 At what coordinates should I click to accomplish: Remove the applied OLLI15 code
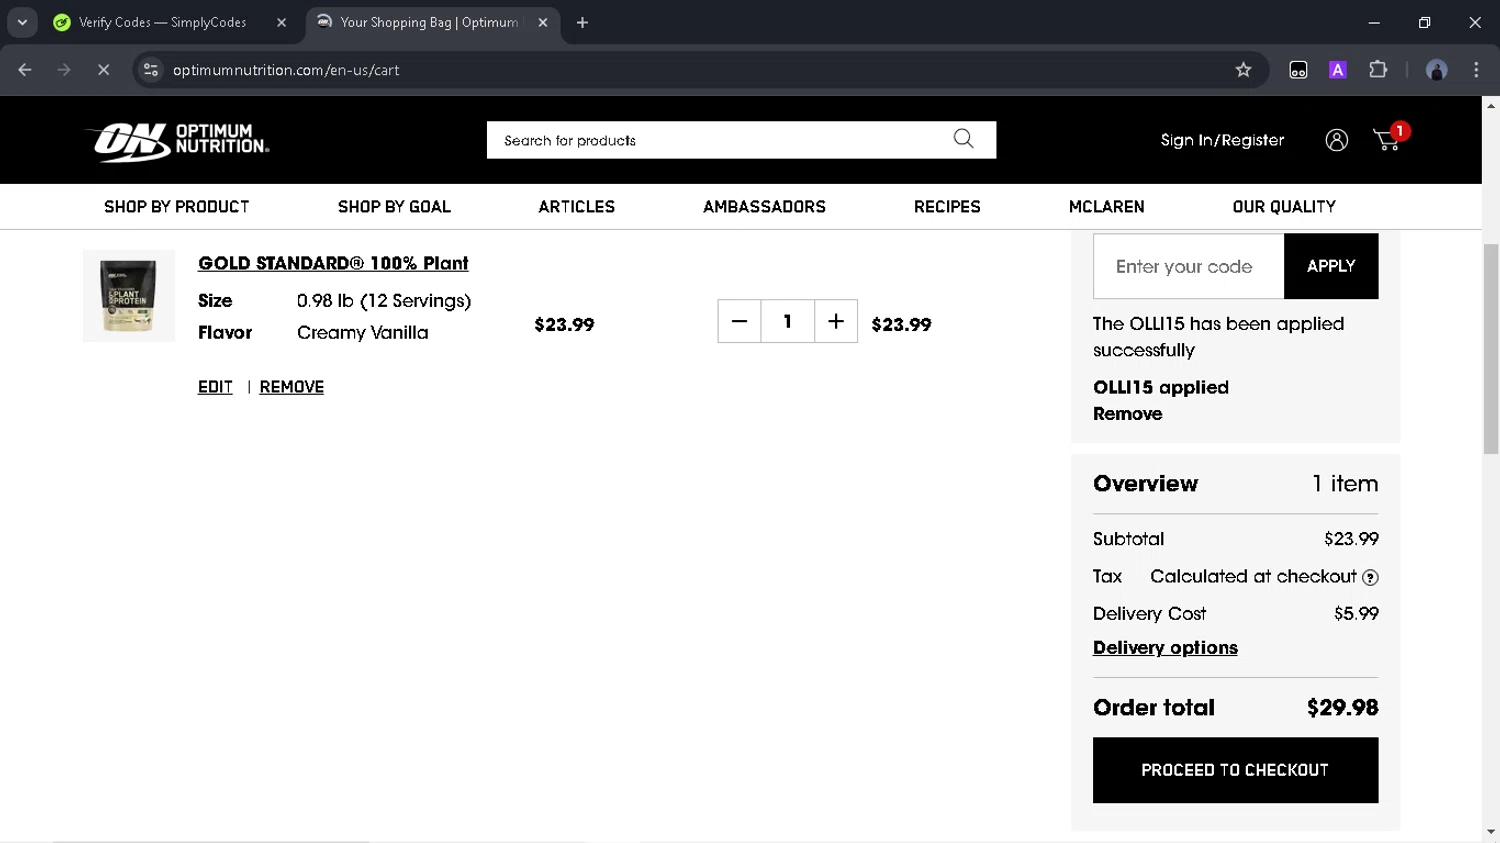click(1127, 414)
